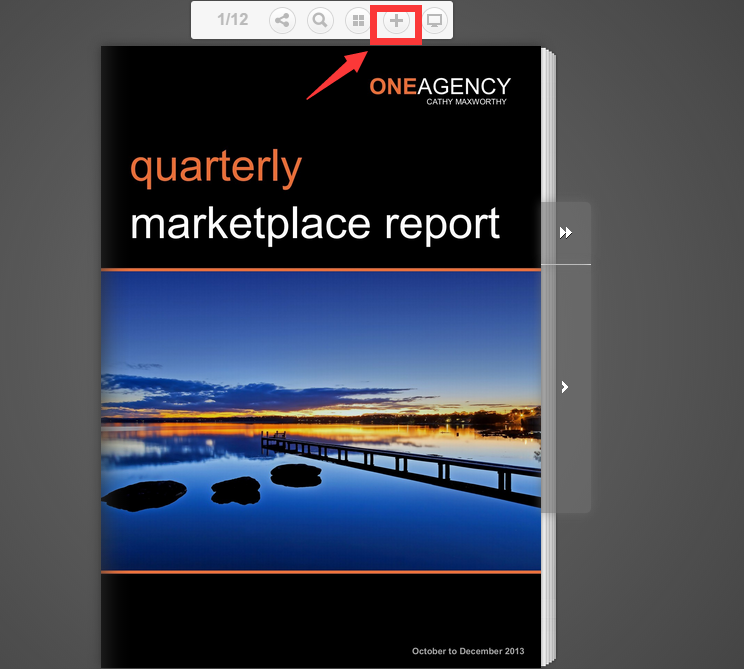Image resolution: width=744 pixels, height=669 pixels.
Task: Click the ONEAGENCY logo on cover
Action: coord(440,86)
